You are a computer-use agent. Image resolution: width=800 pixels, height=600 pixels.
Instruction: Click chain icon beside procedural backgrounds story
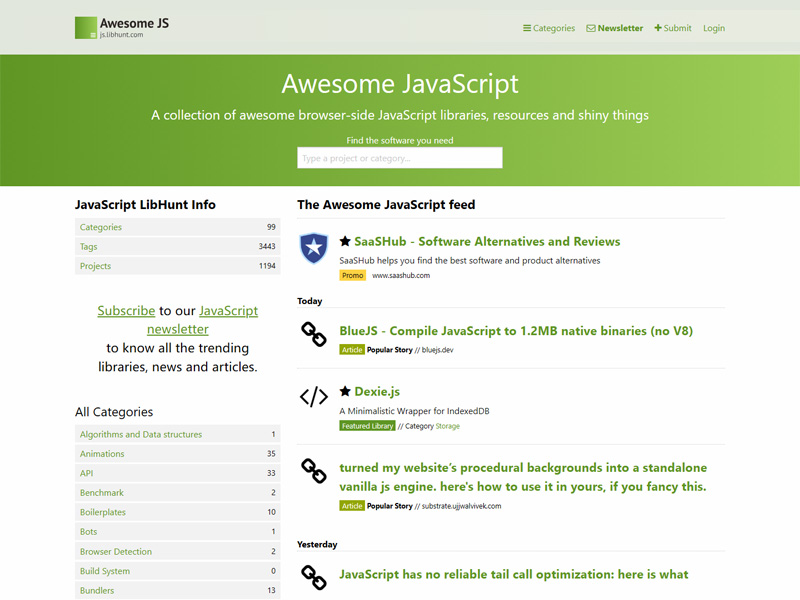(313, 471)
